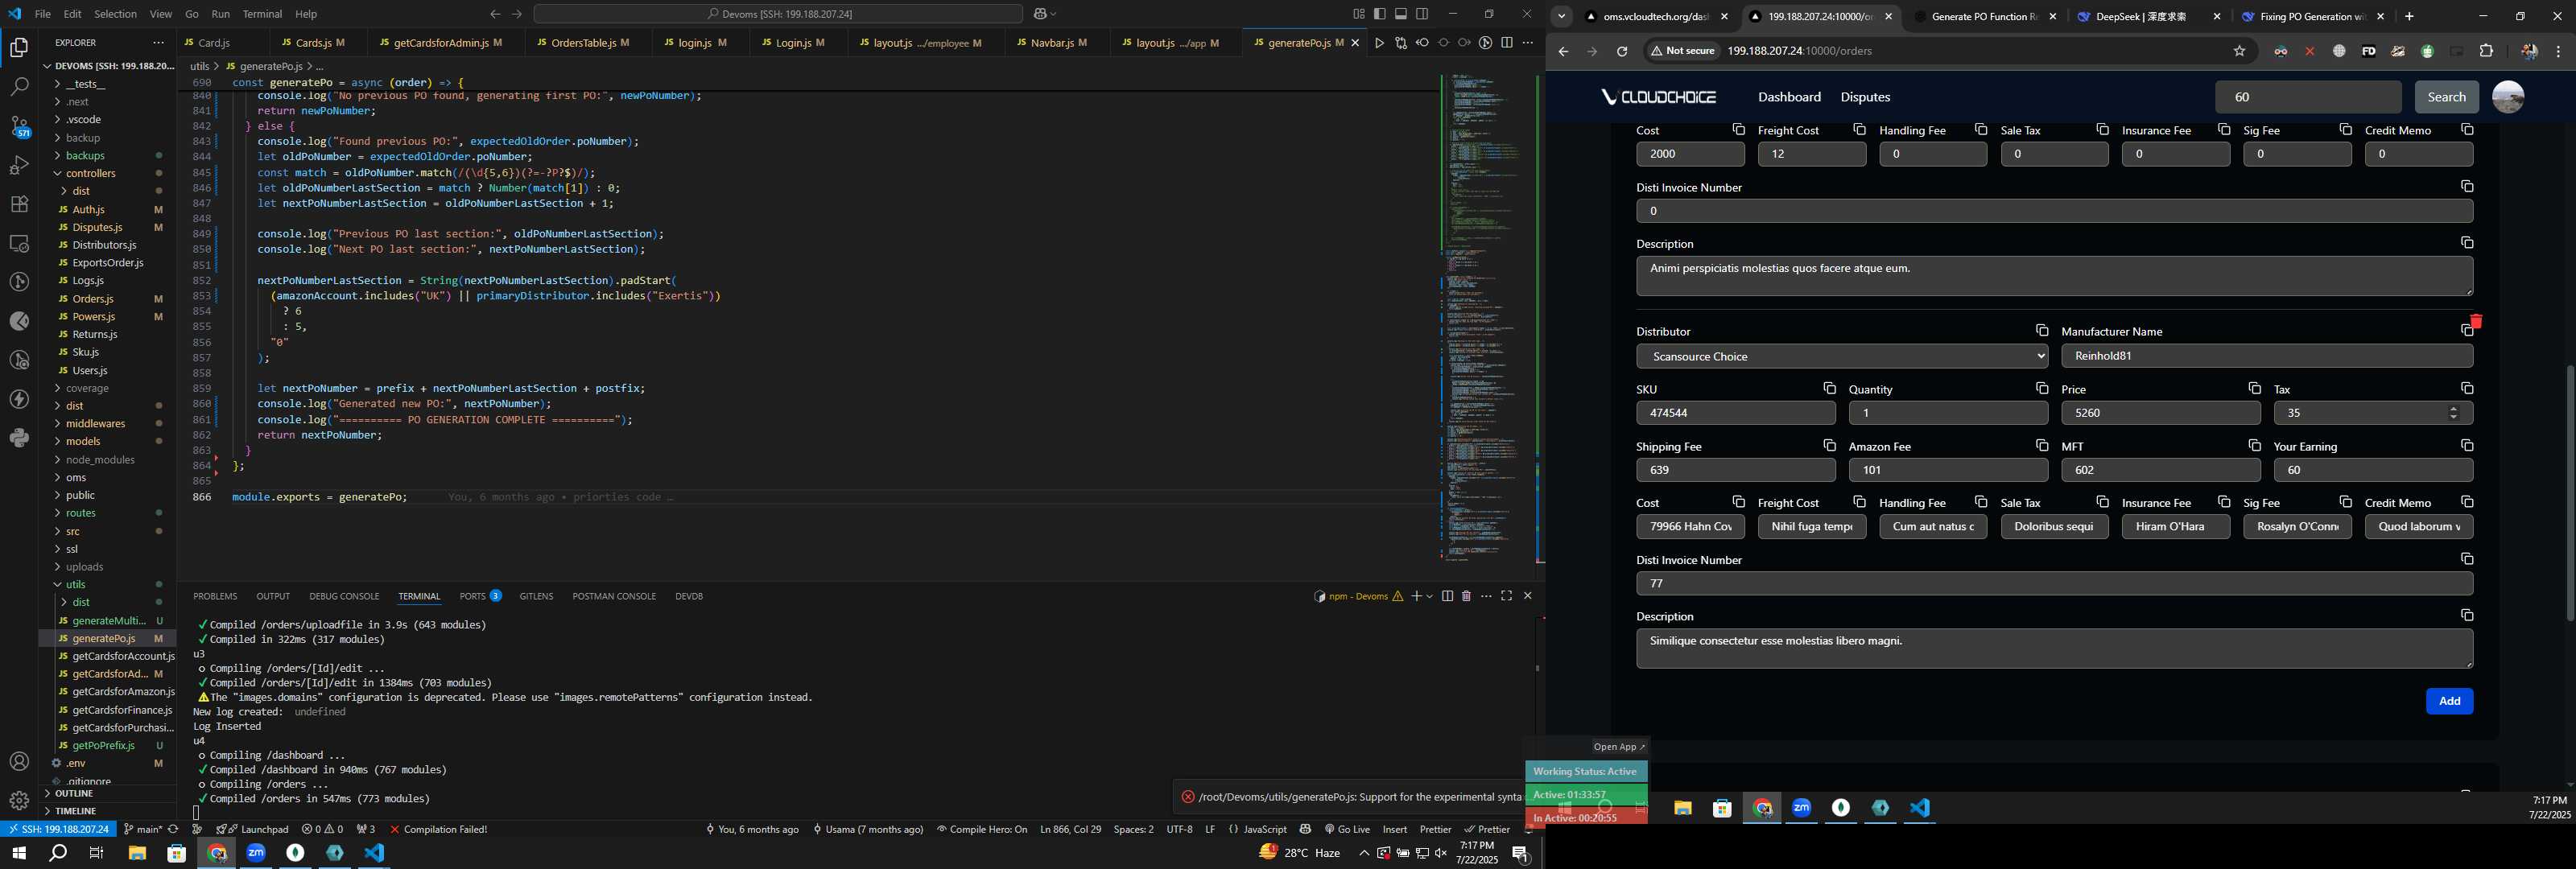Increment the Tax stepper showing 35
This screenshot has width=2576, height=869.
pyautogui.click(x=2453, y=408)
